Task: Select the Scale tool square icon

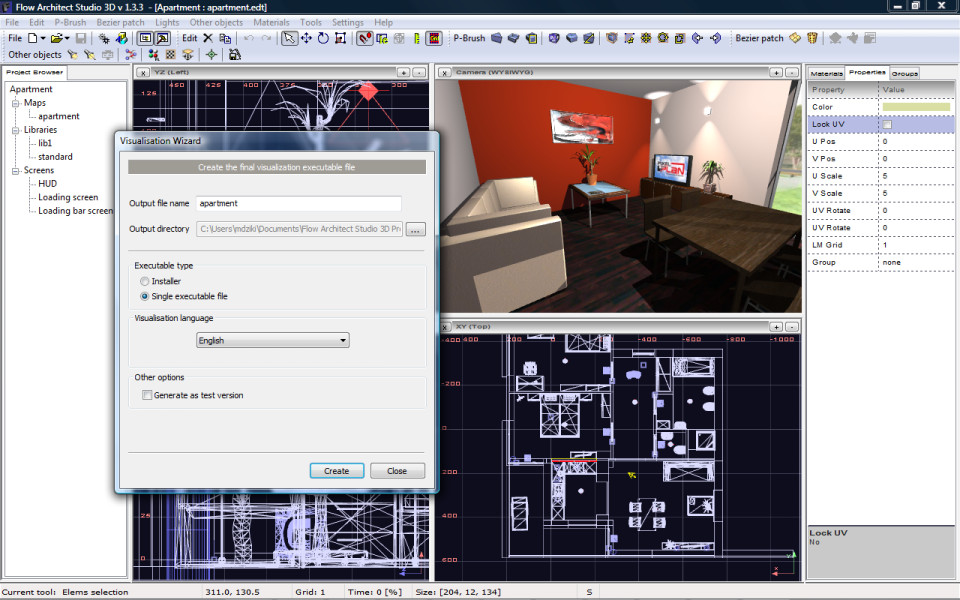Action: 340,38
